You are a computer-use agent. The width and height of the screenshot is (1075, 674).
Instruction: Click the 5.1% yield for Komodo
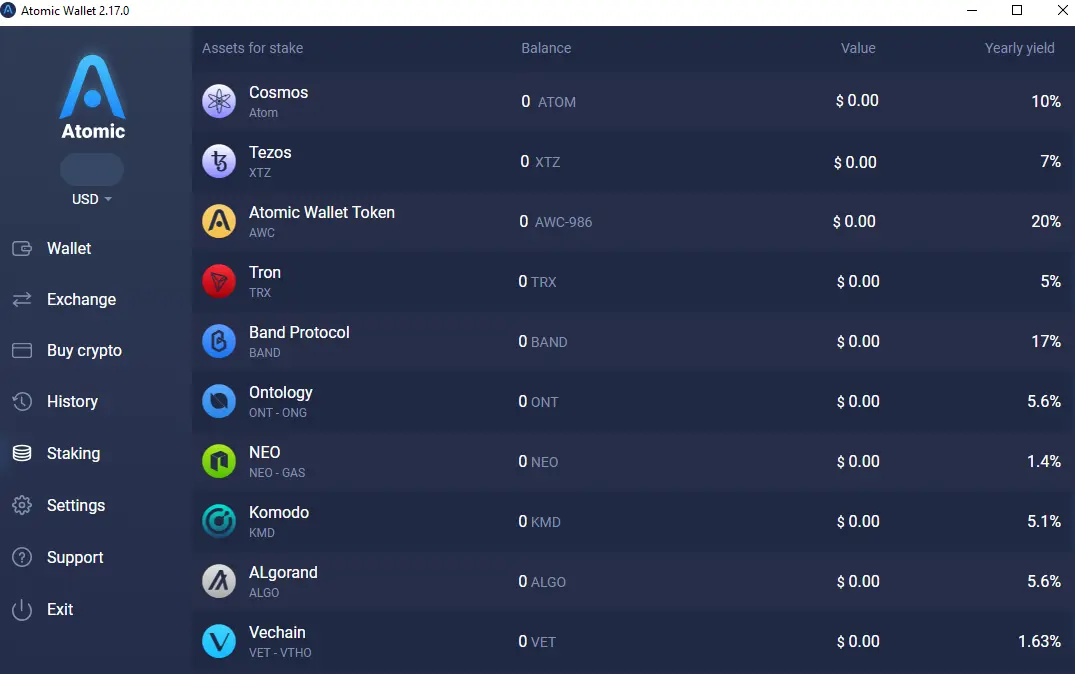click(x=1043, y=521)
